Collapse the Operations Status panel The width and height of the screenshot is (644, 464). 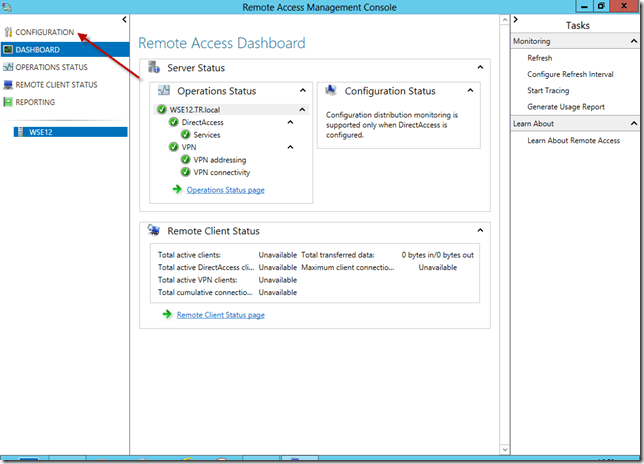tap(304, 91)
